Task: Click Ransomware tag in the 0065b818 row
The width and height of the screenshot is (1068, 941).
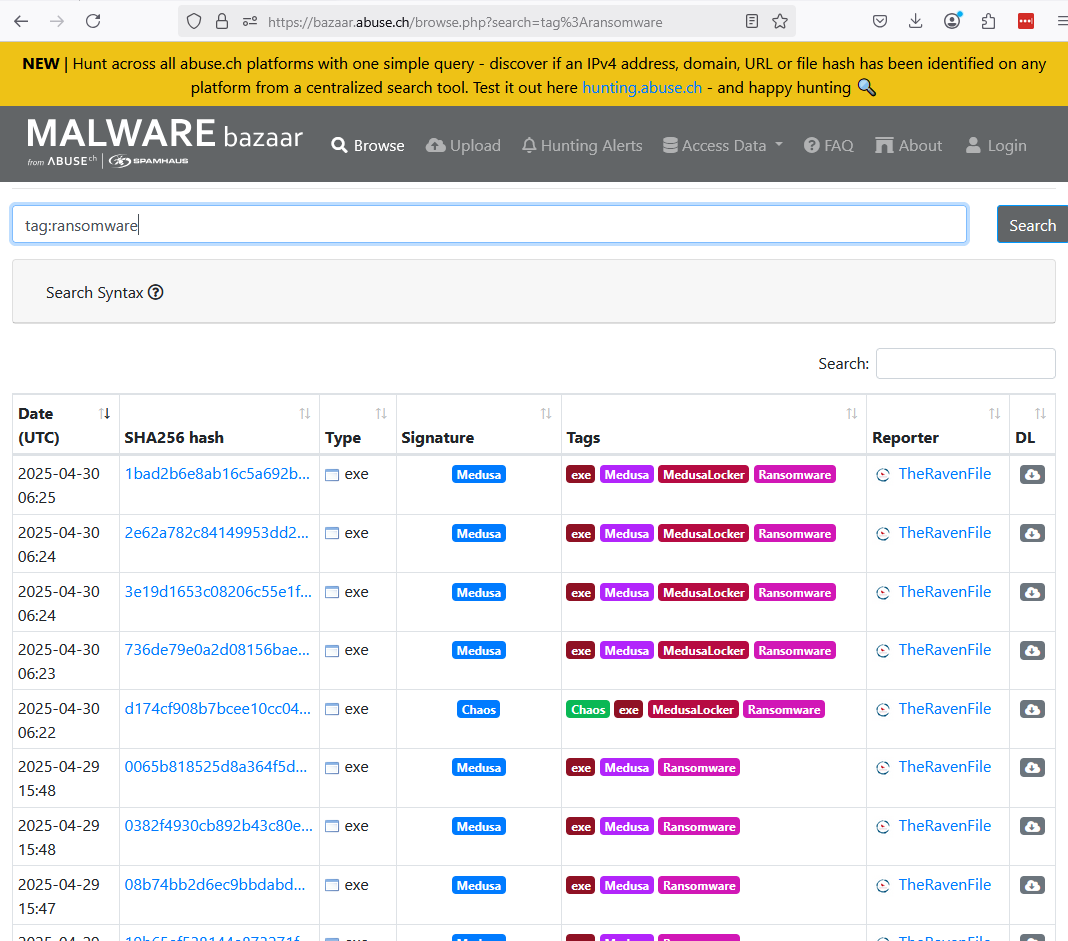Action: pyautogui.click(x=699, y=767)
